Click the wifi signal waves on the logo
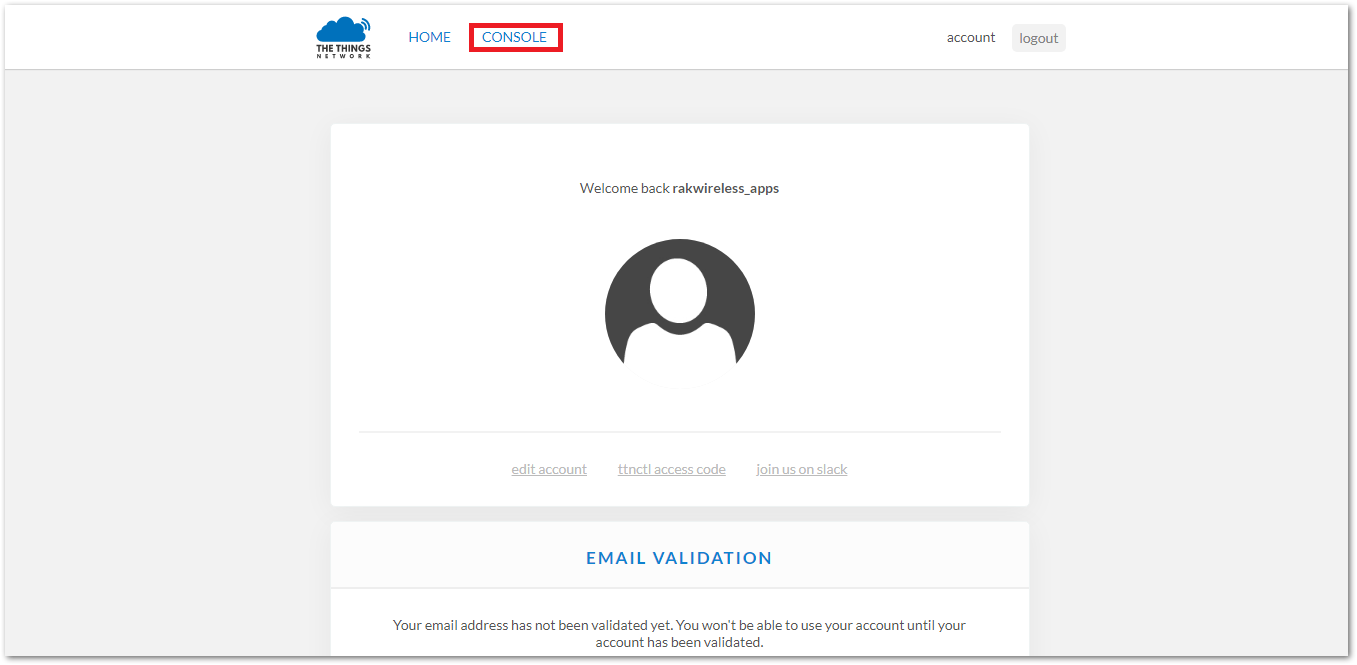Screen dimensions: 1357x665 (x=364, y=23)
